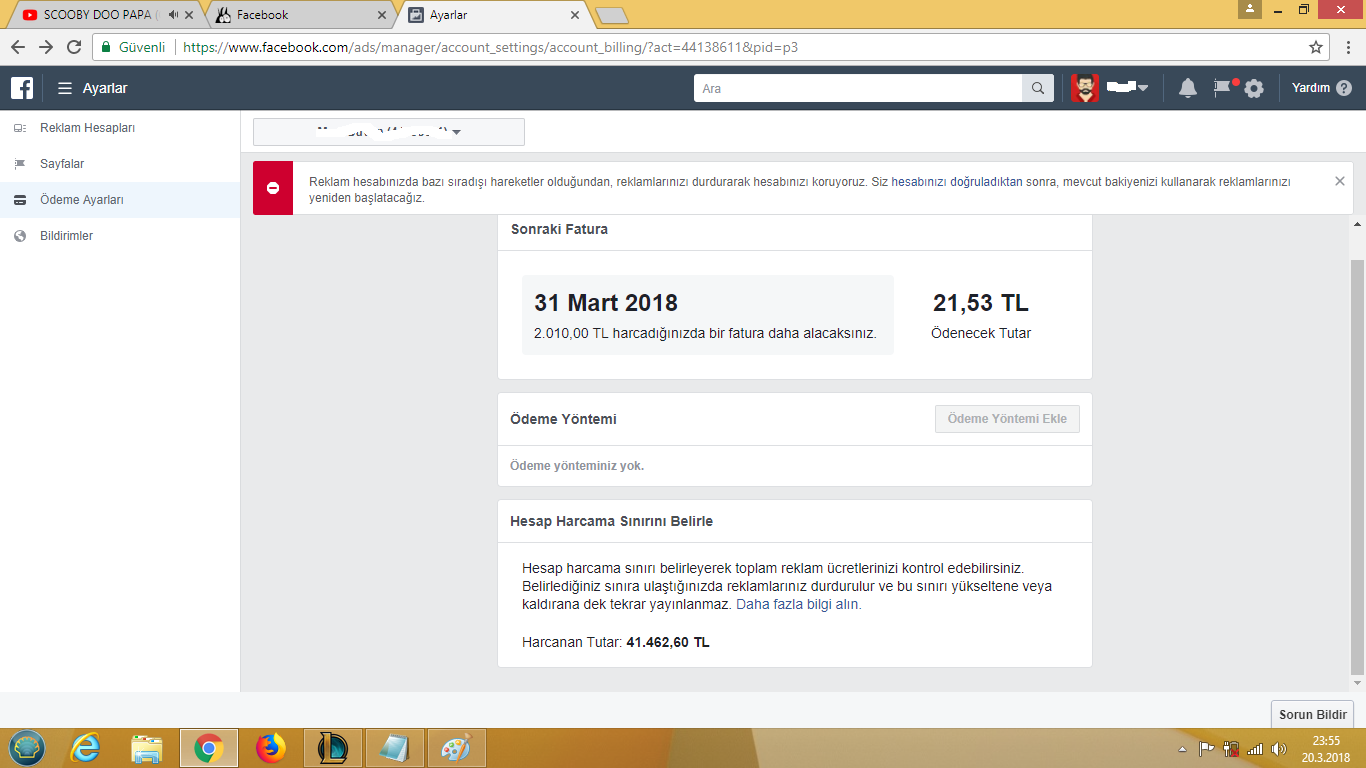Open Reklam Hesapları in the sidebar
Screen dimensions: 1366x768
click(120, 128)
